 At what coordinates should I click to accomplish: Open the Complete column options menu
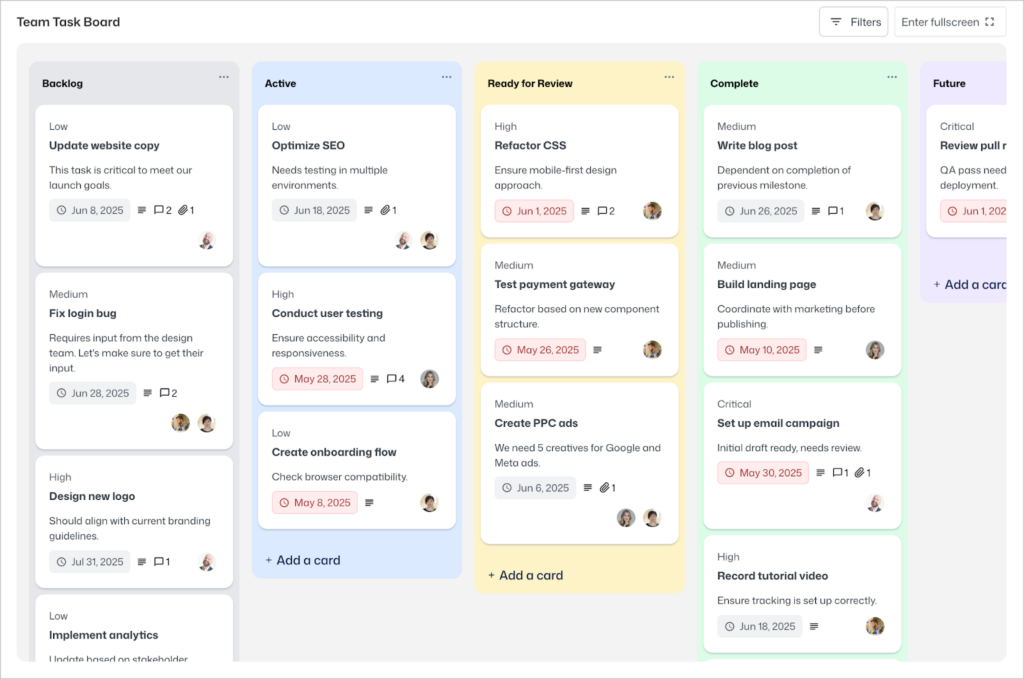point(893,76)
